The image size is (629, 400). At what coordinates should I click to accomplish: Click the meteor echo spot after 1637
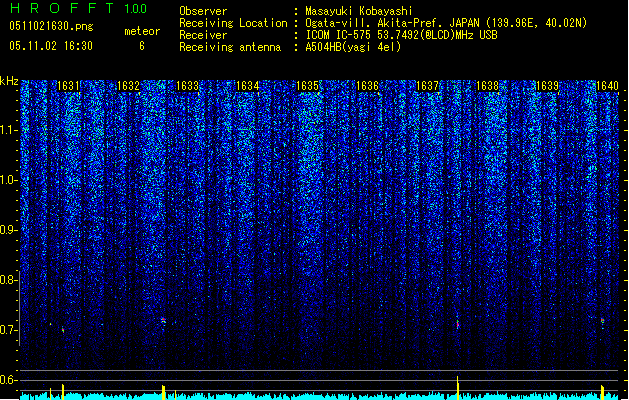[458, 324]
